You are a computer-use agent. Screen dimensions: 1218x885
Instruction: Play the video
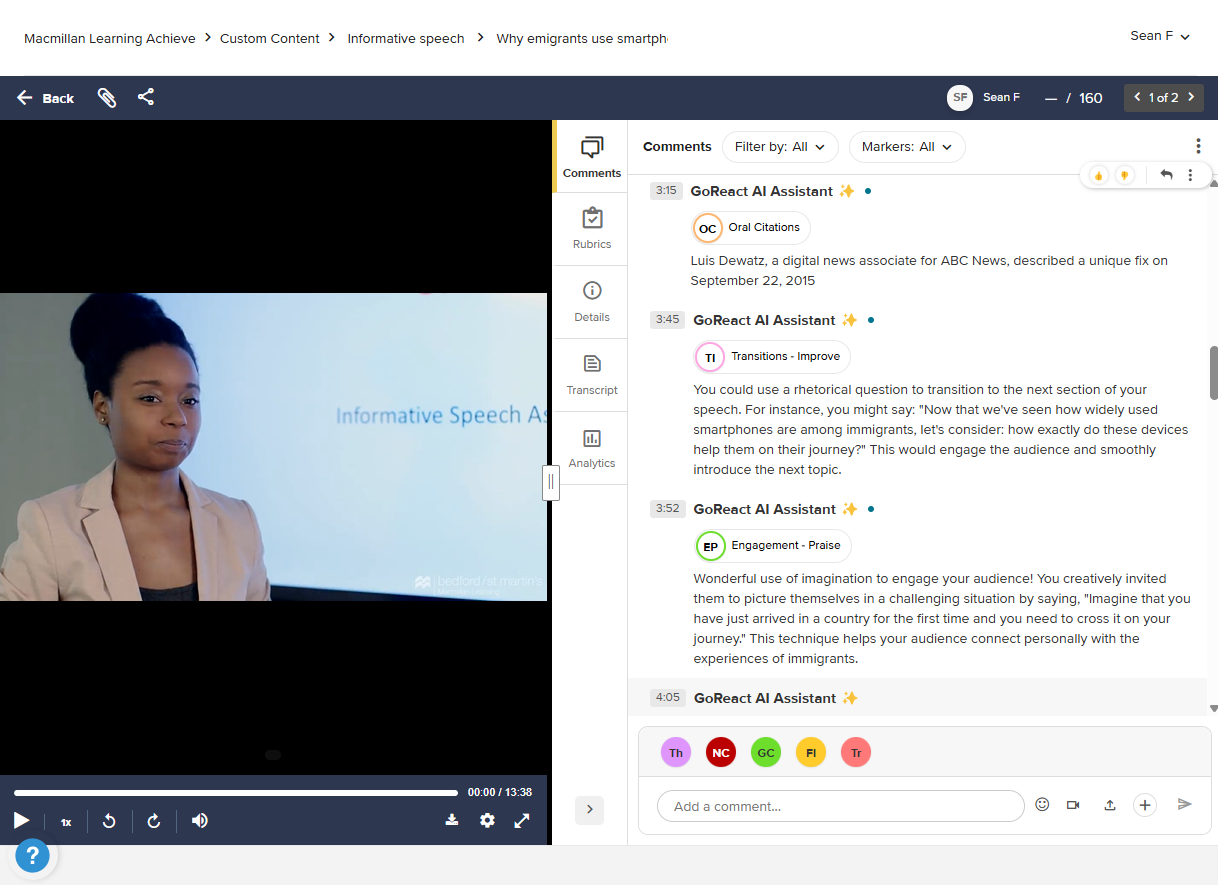[x=21, y=821]
